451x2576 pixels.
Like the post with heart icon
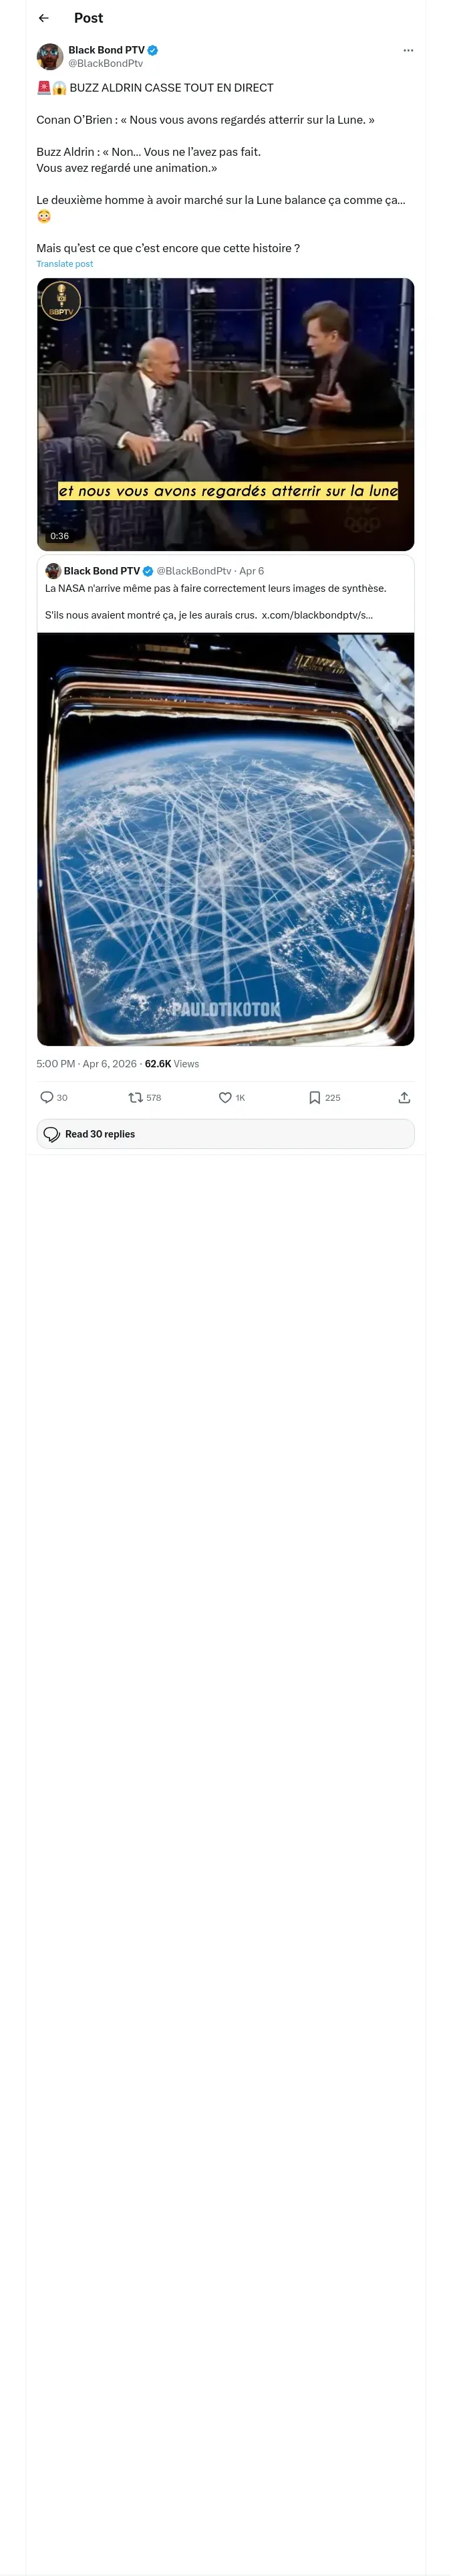coord(232,1097)
